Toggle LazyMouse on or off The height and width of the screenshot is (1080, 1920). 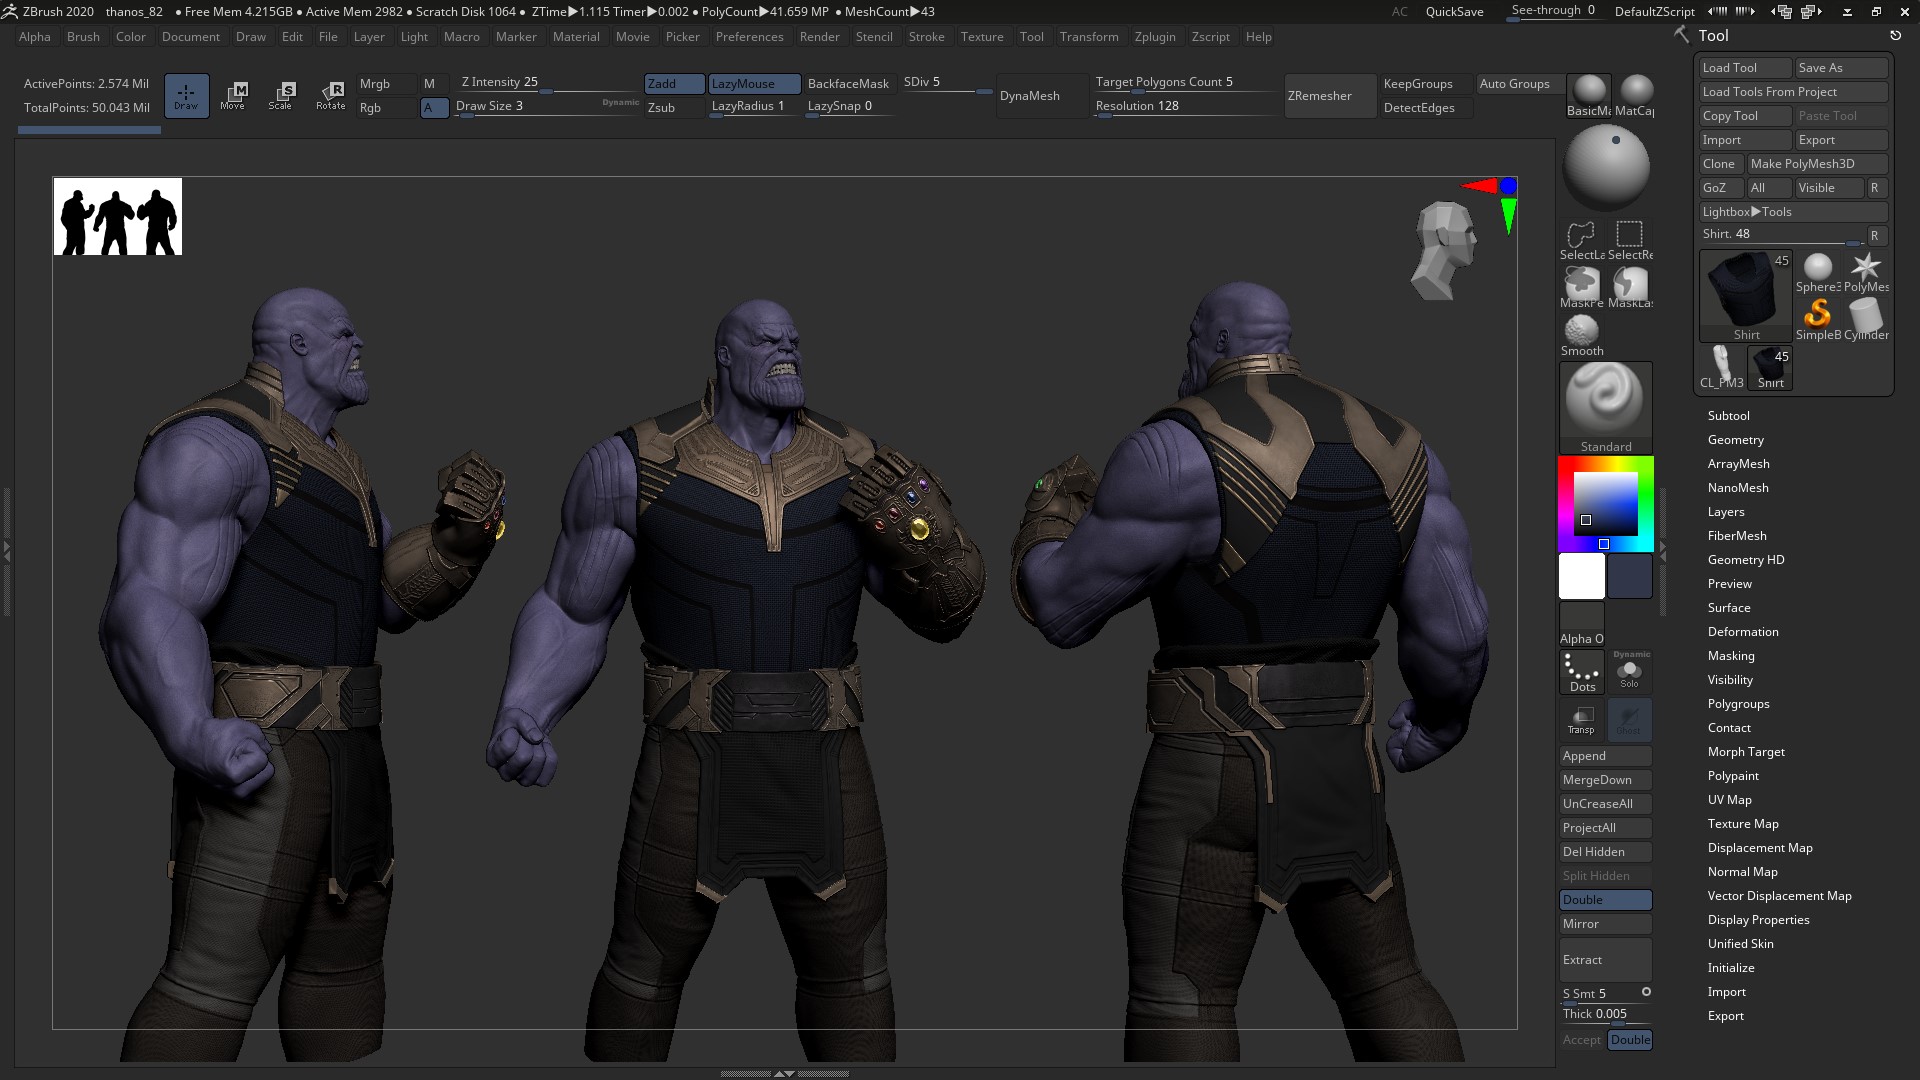[x=754, y=84]
